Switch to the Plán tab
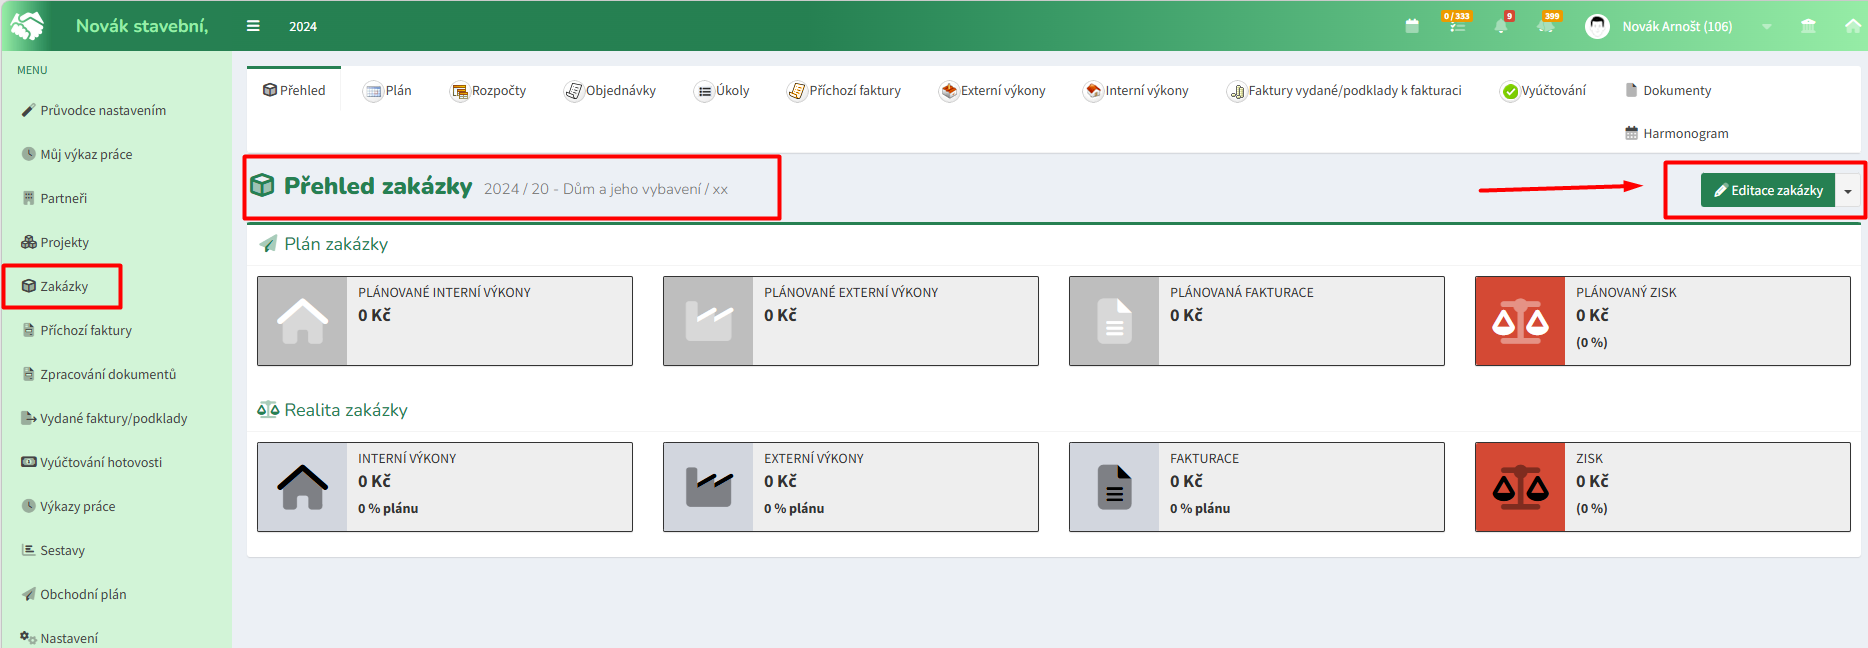This screenshot has height=648, width=1868. click(388, 90)
